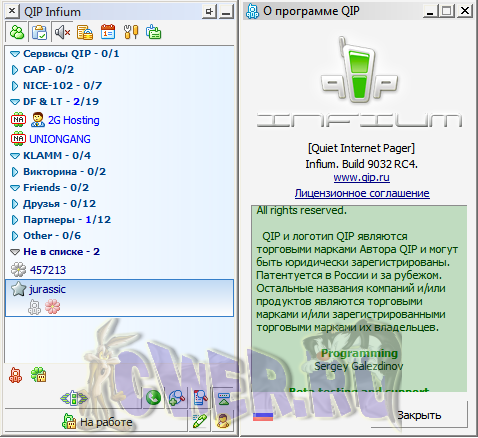
Task: Click the green and blue badge cards icon
Action: 154,32
